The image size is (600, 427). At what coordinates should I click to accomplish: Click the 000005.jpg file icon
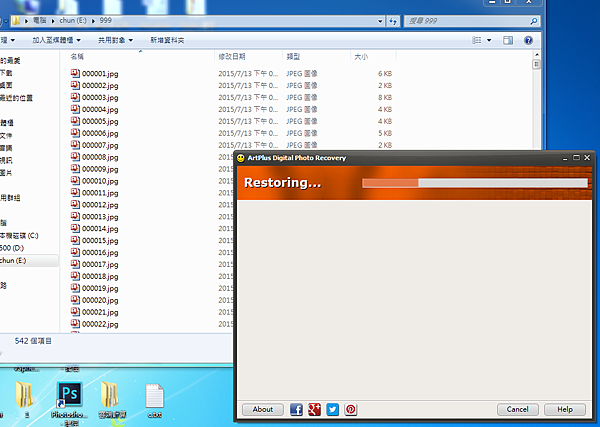tap(75, 121)
